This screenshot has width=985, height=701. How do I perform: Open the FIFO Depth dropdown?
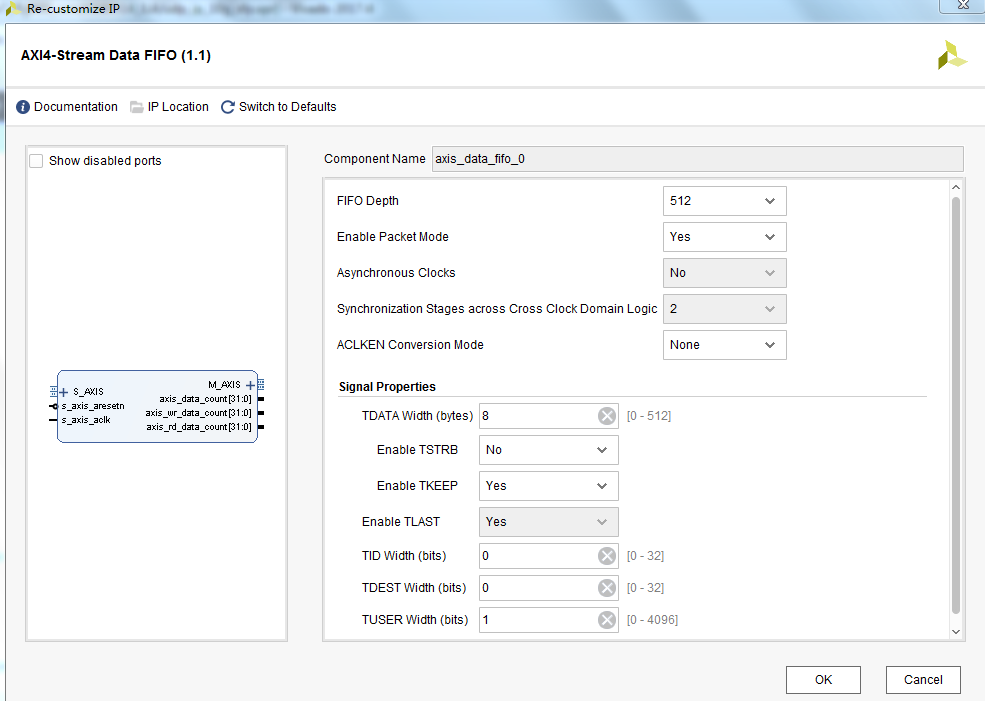771,200
